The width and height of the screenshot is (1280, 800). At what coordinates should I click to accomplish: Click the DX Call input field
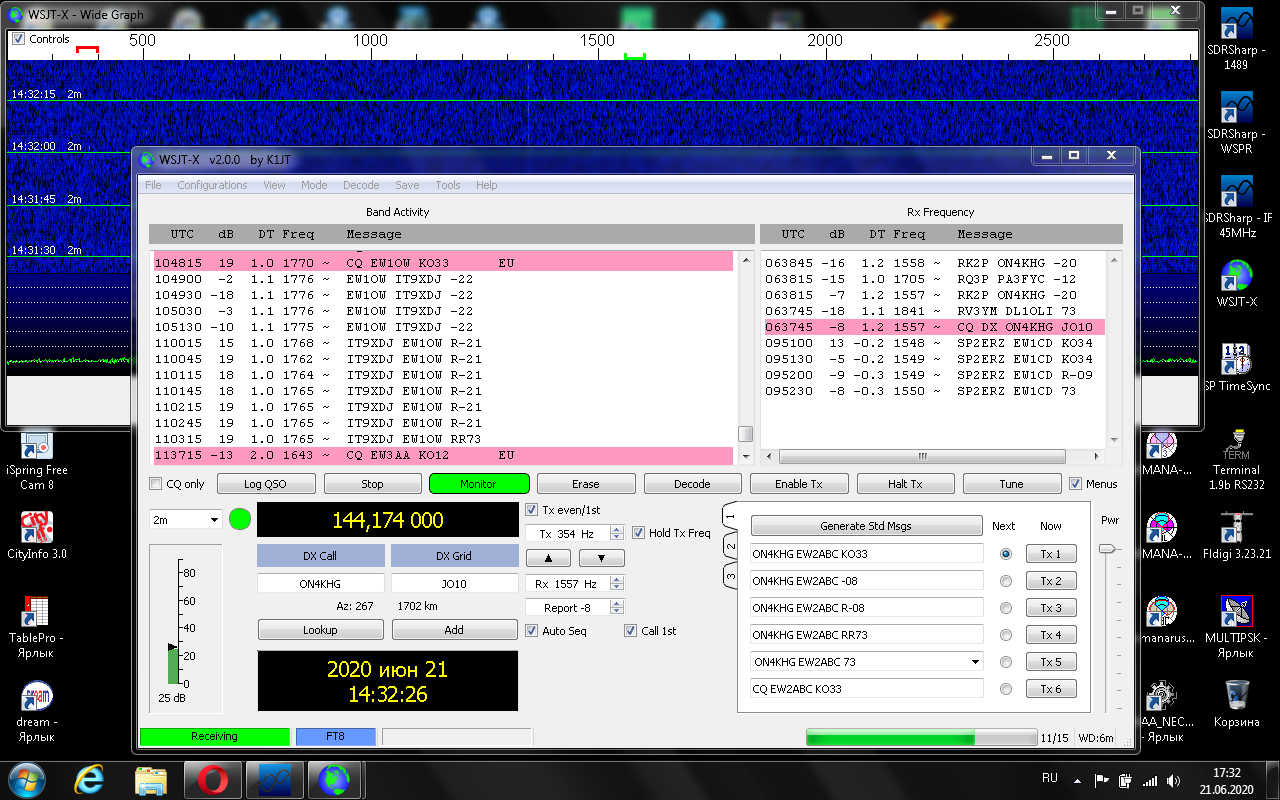point(320,584)
